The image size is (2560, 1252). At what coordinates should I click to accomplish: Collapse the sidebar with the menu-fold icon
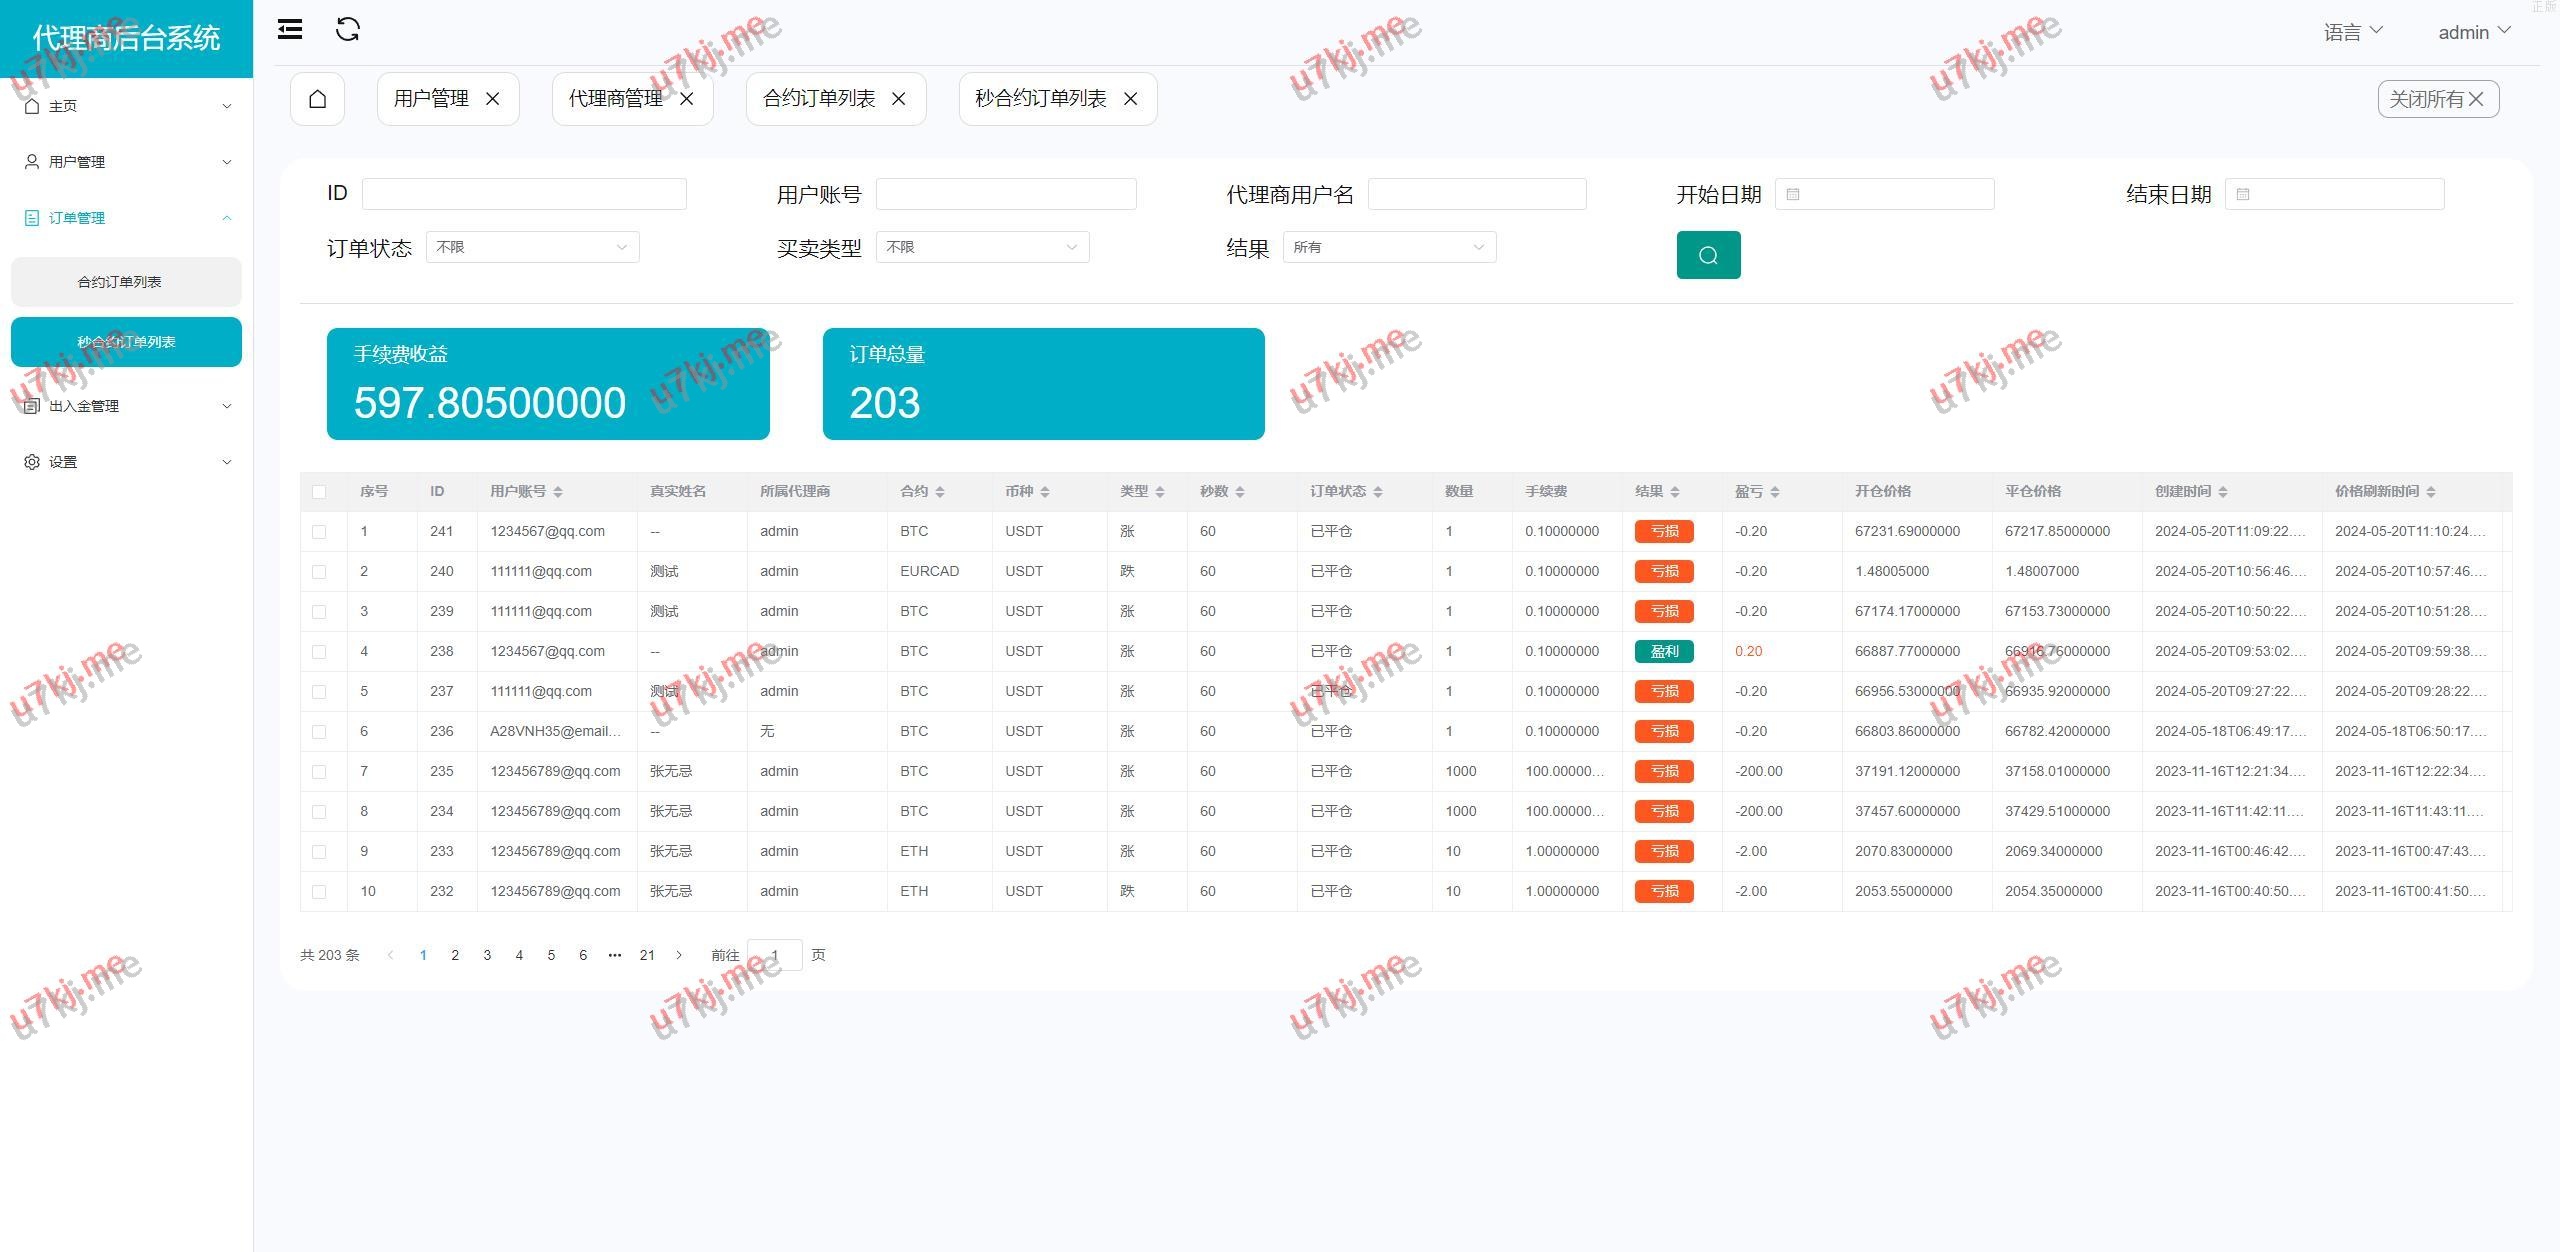click(x=290, y=29)
